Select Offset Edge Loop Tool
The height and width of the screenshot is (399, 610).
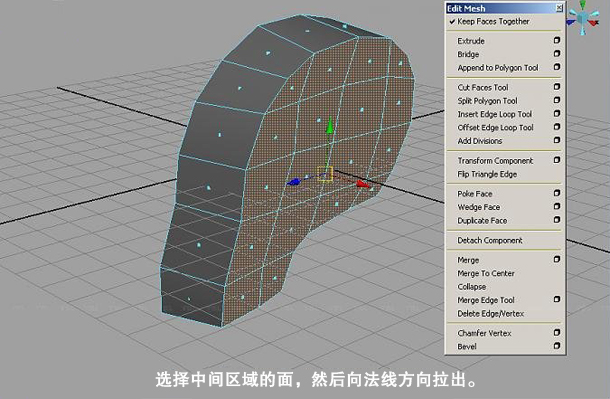[x=495, y=128]
